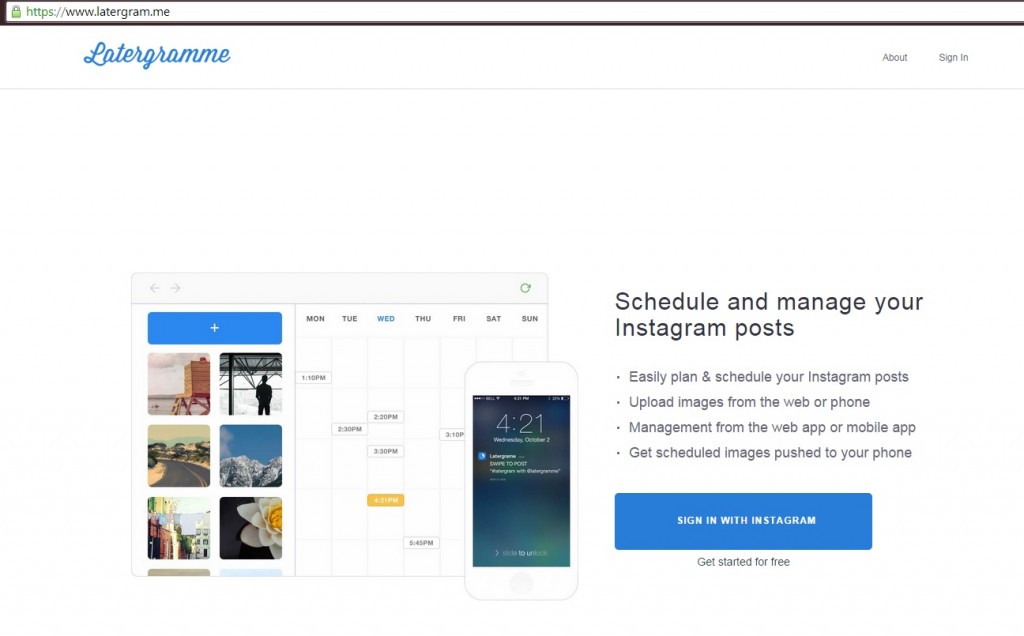Click the browser address bar URL
Screen dimensions: 1024x636
coord(98,12)
